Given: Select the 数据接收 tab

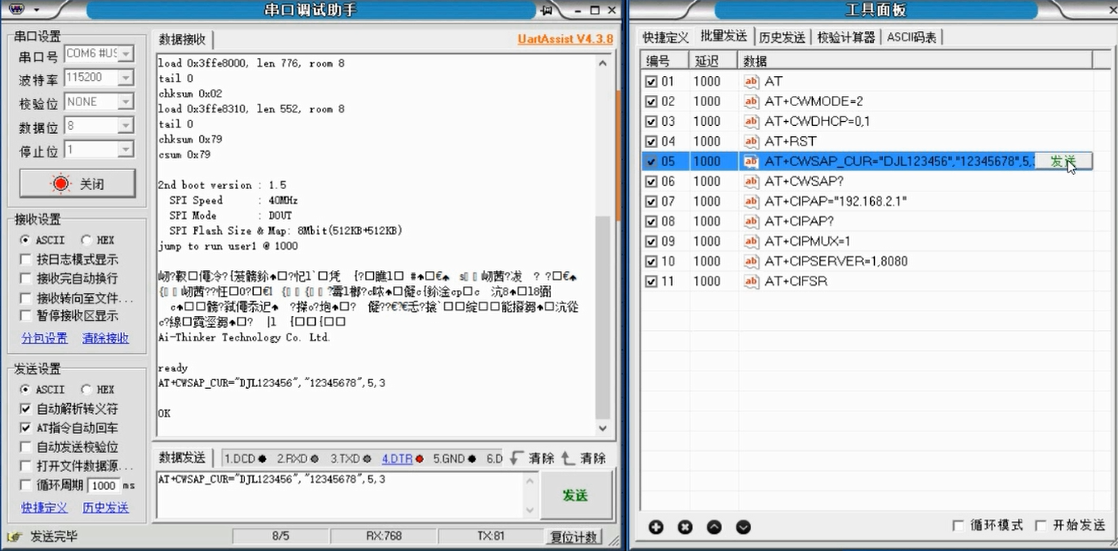Looking at the screenshot, I should (183, 38).
